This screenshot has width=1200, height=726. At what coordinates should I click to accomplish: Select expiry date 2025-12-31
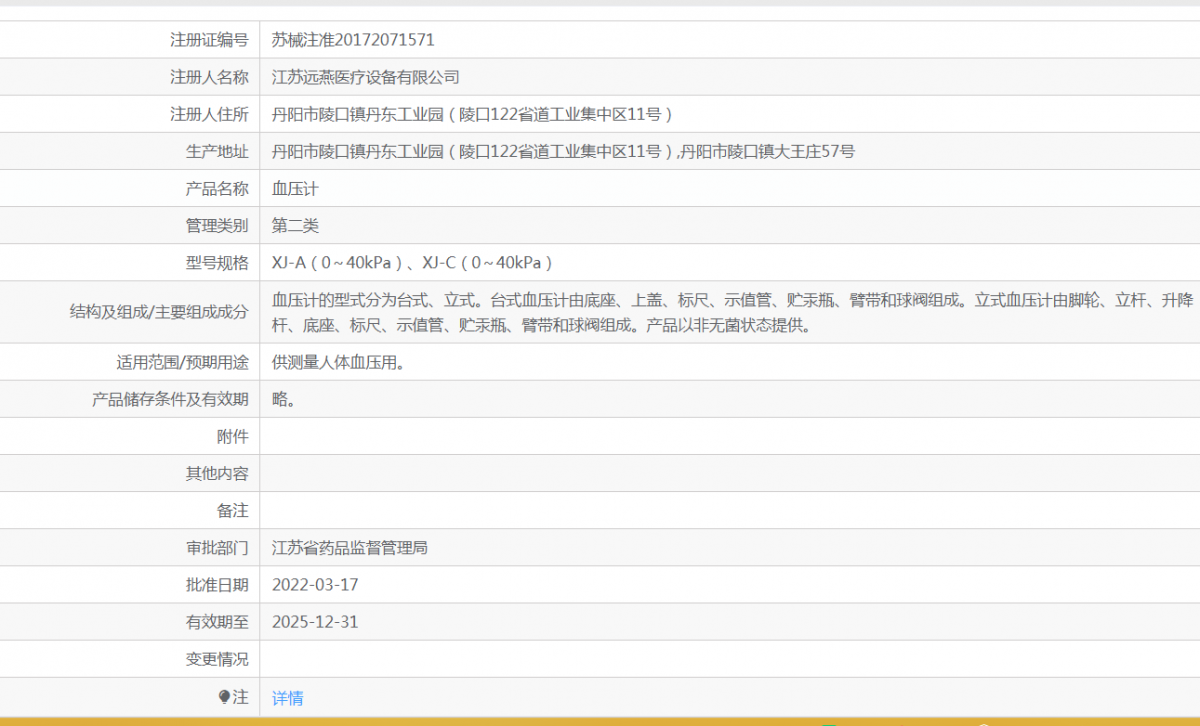[315, 622]
